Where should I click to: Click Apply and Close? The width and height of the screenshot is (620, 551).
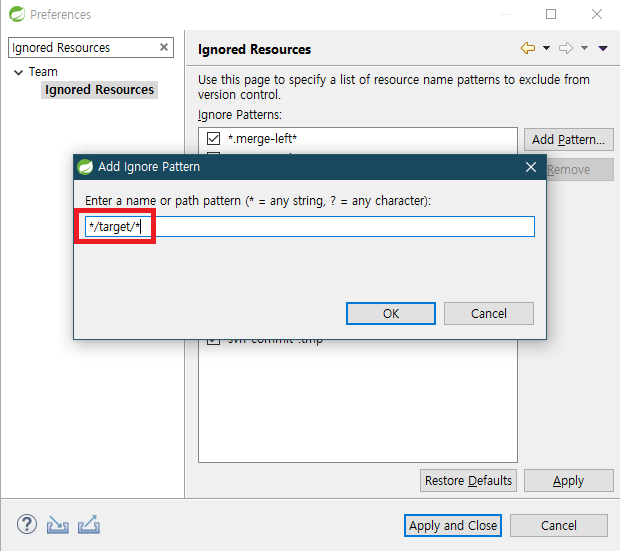point(453,526)
